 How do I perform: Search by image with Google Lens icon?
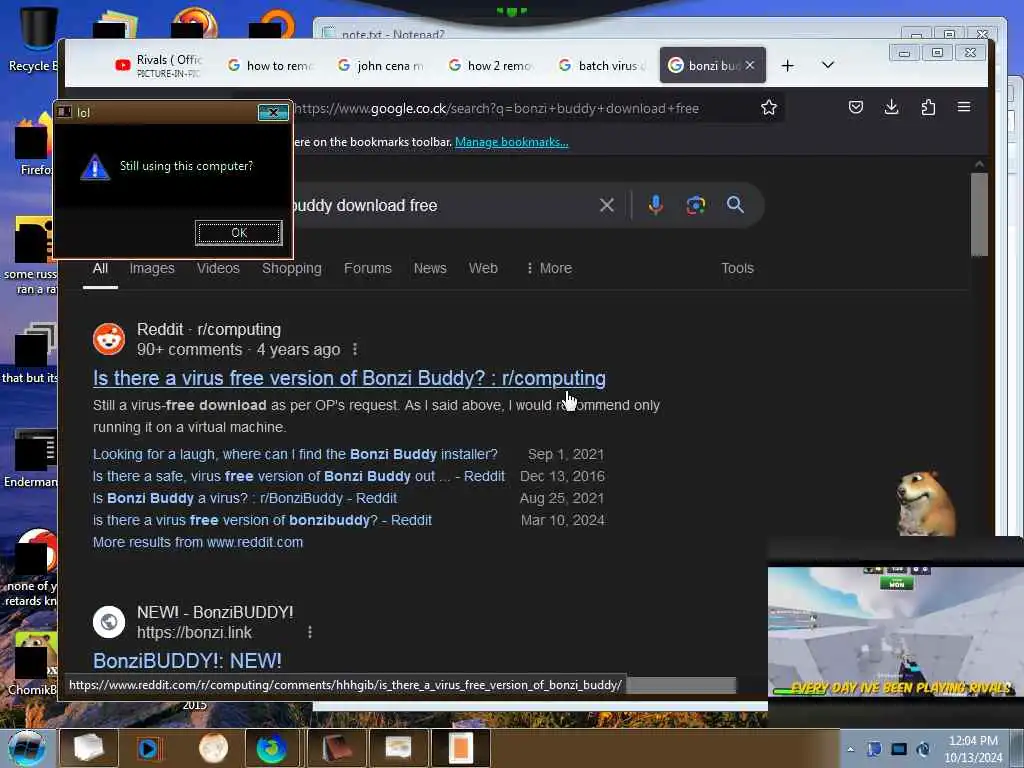(x=696, y=205)
